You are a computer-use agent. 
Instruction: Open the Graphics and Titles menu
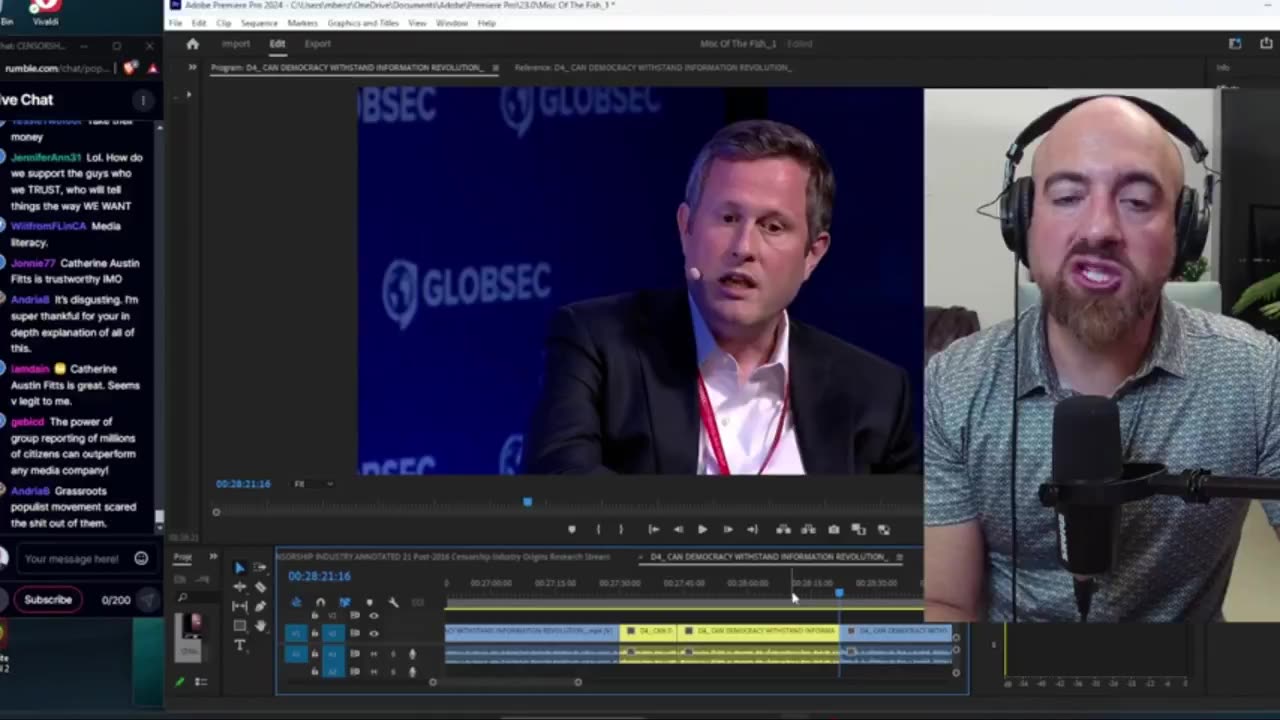363,23
